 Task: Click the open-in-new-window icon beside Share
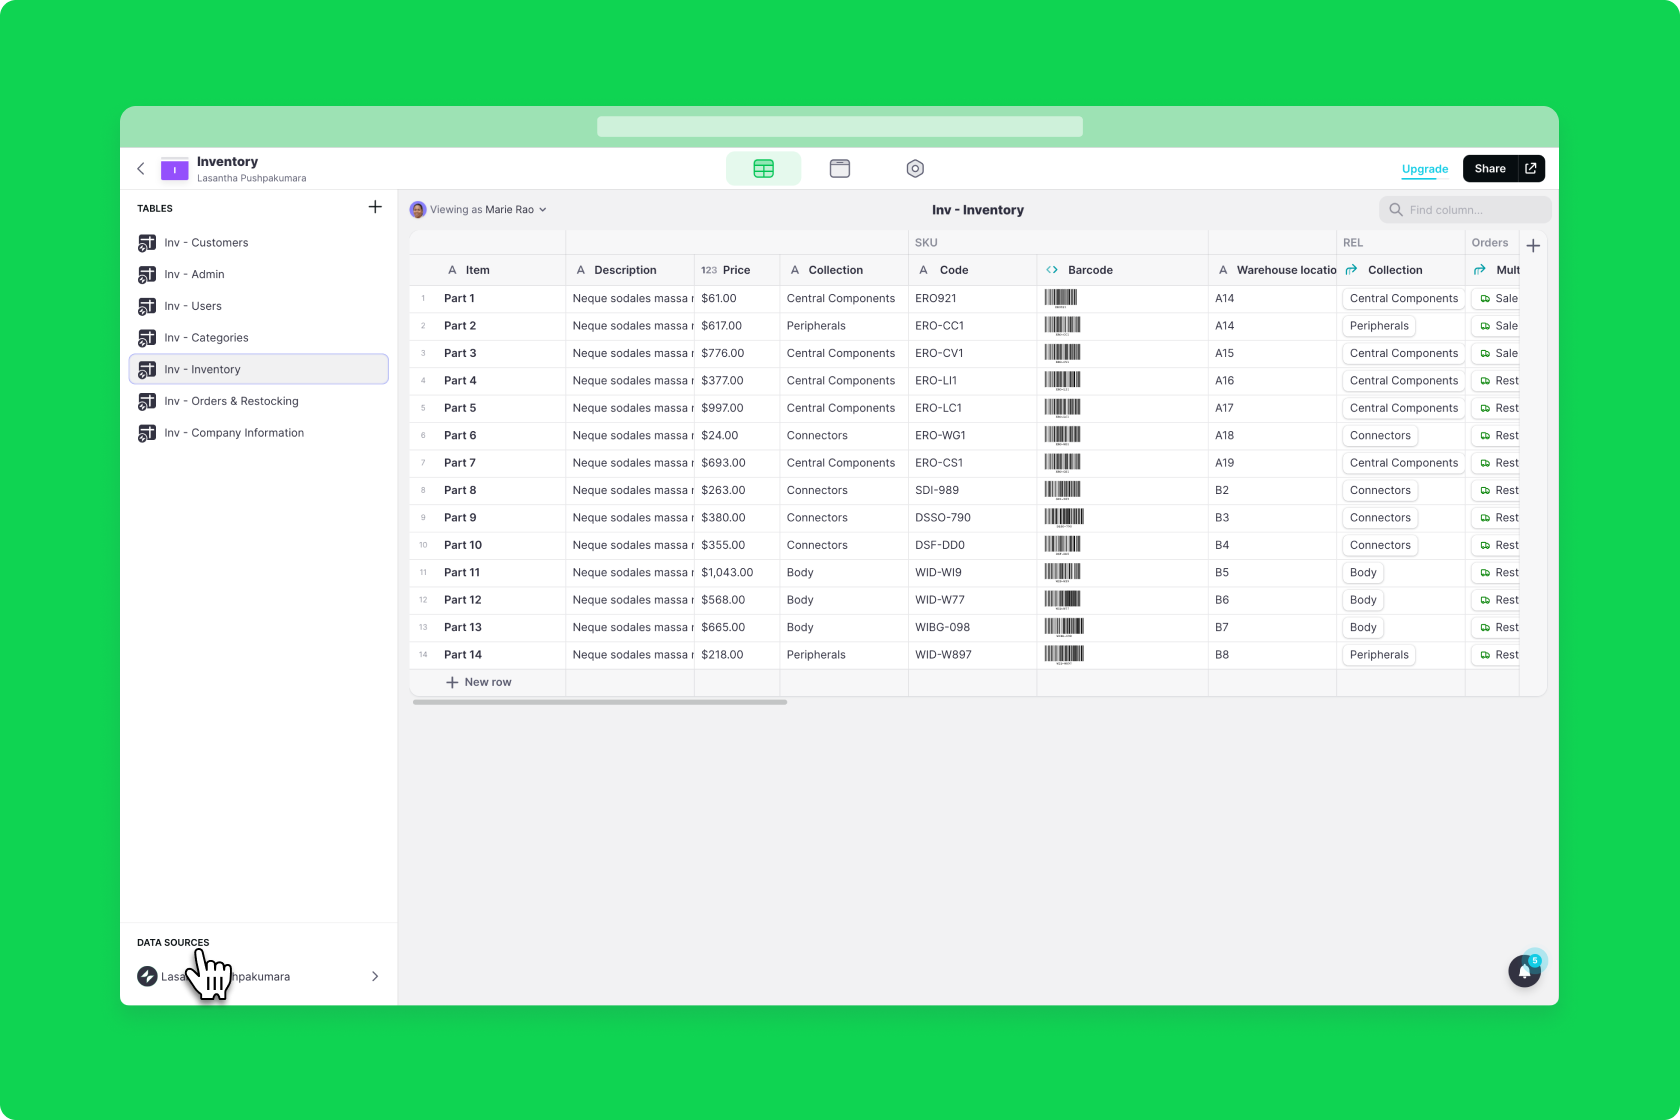(1531, 169)
